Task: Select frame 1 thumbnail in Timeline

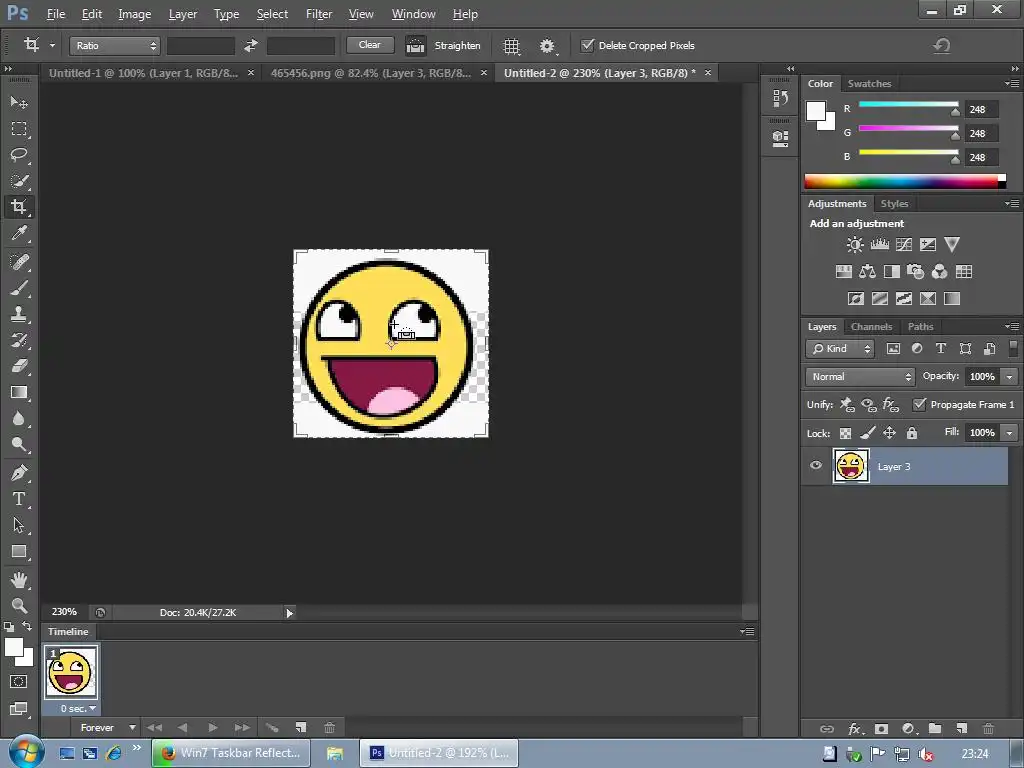Action: pyautogui.click(x=71, y=670)
